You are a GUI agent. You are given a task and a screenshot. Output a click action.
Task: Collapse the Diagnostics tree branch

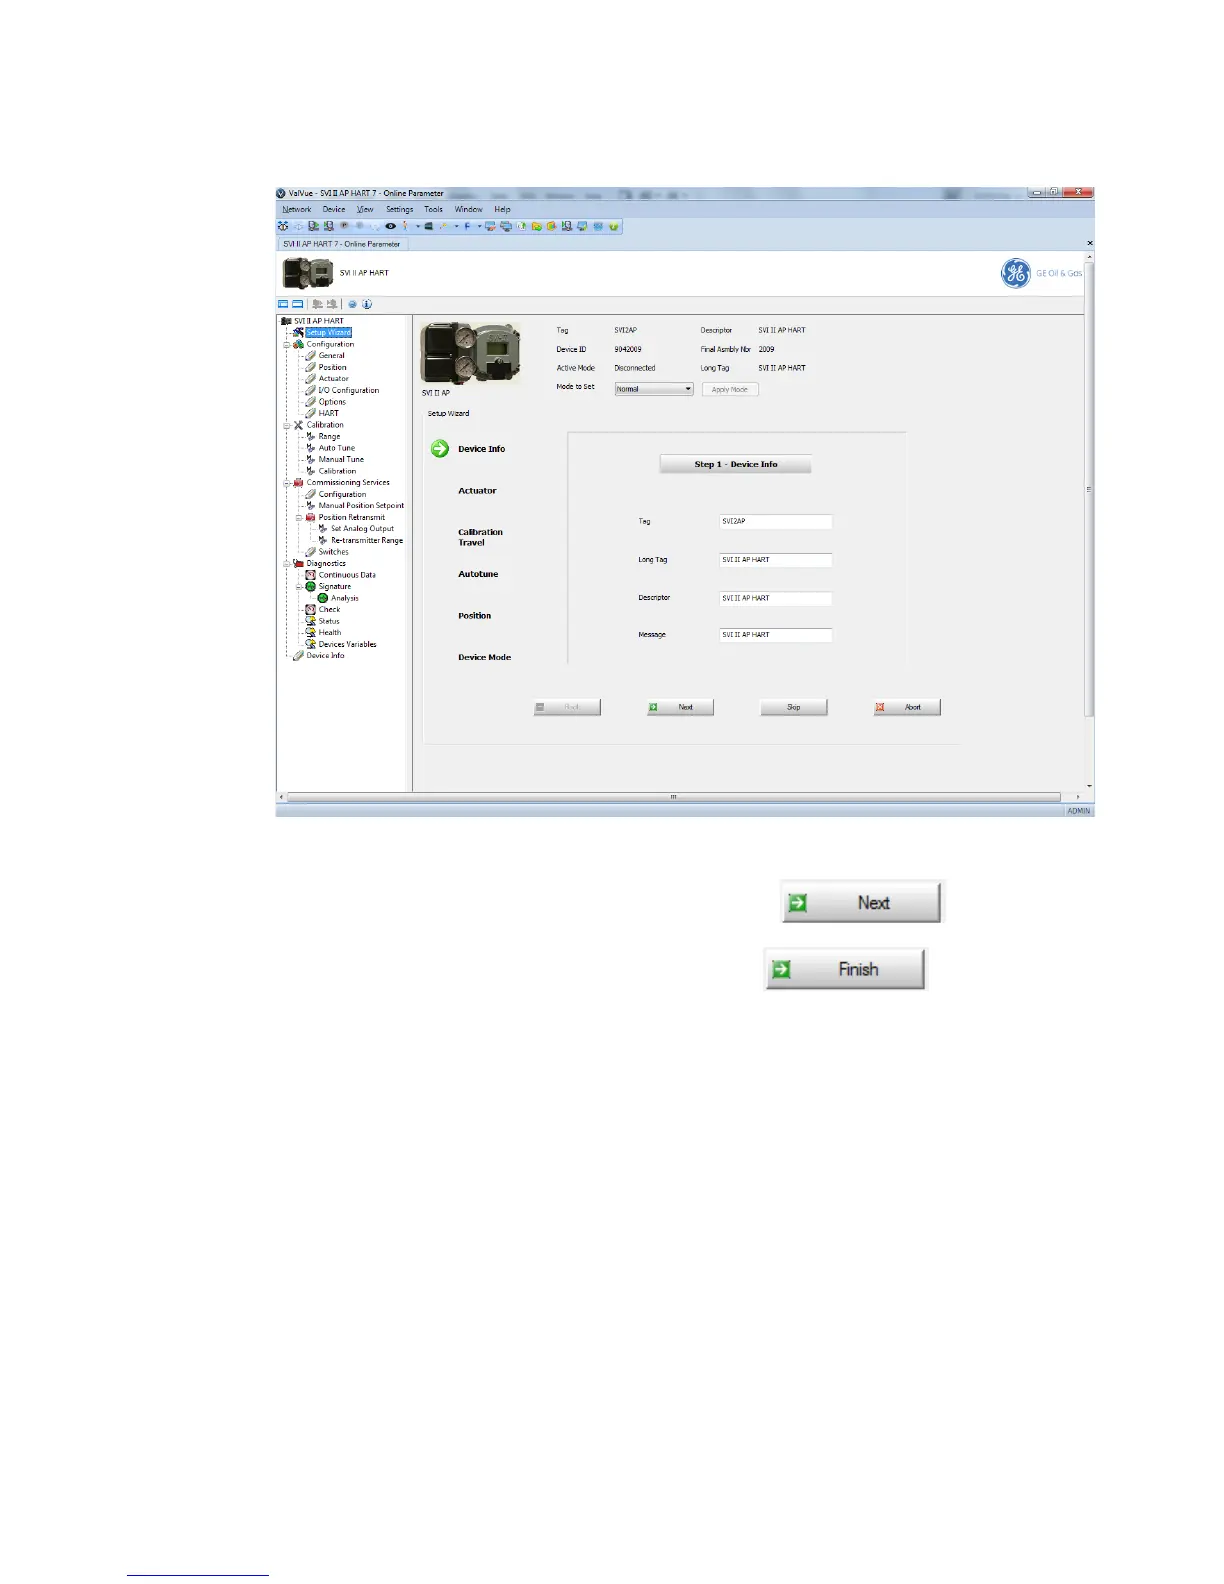(x=287, y=563)
